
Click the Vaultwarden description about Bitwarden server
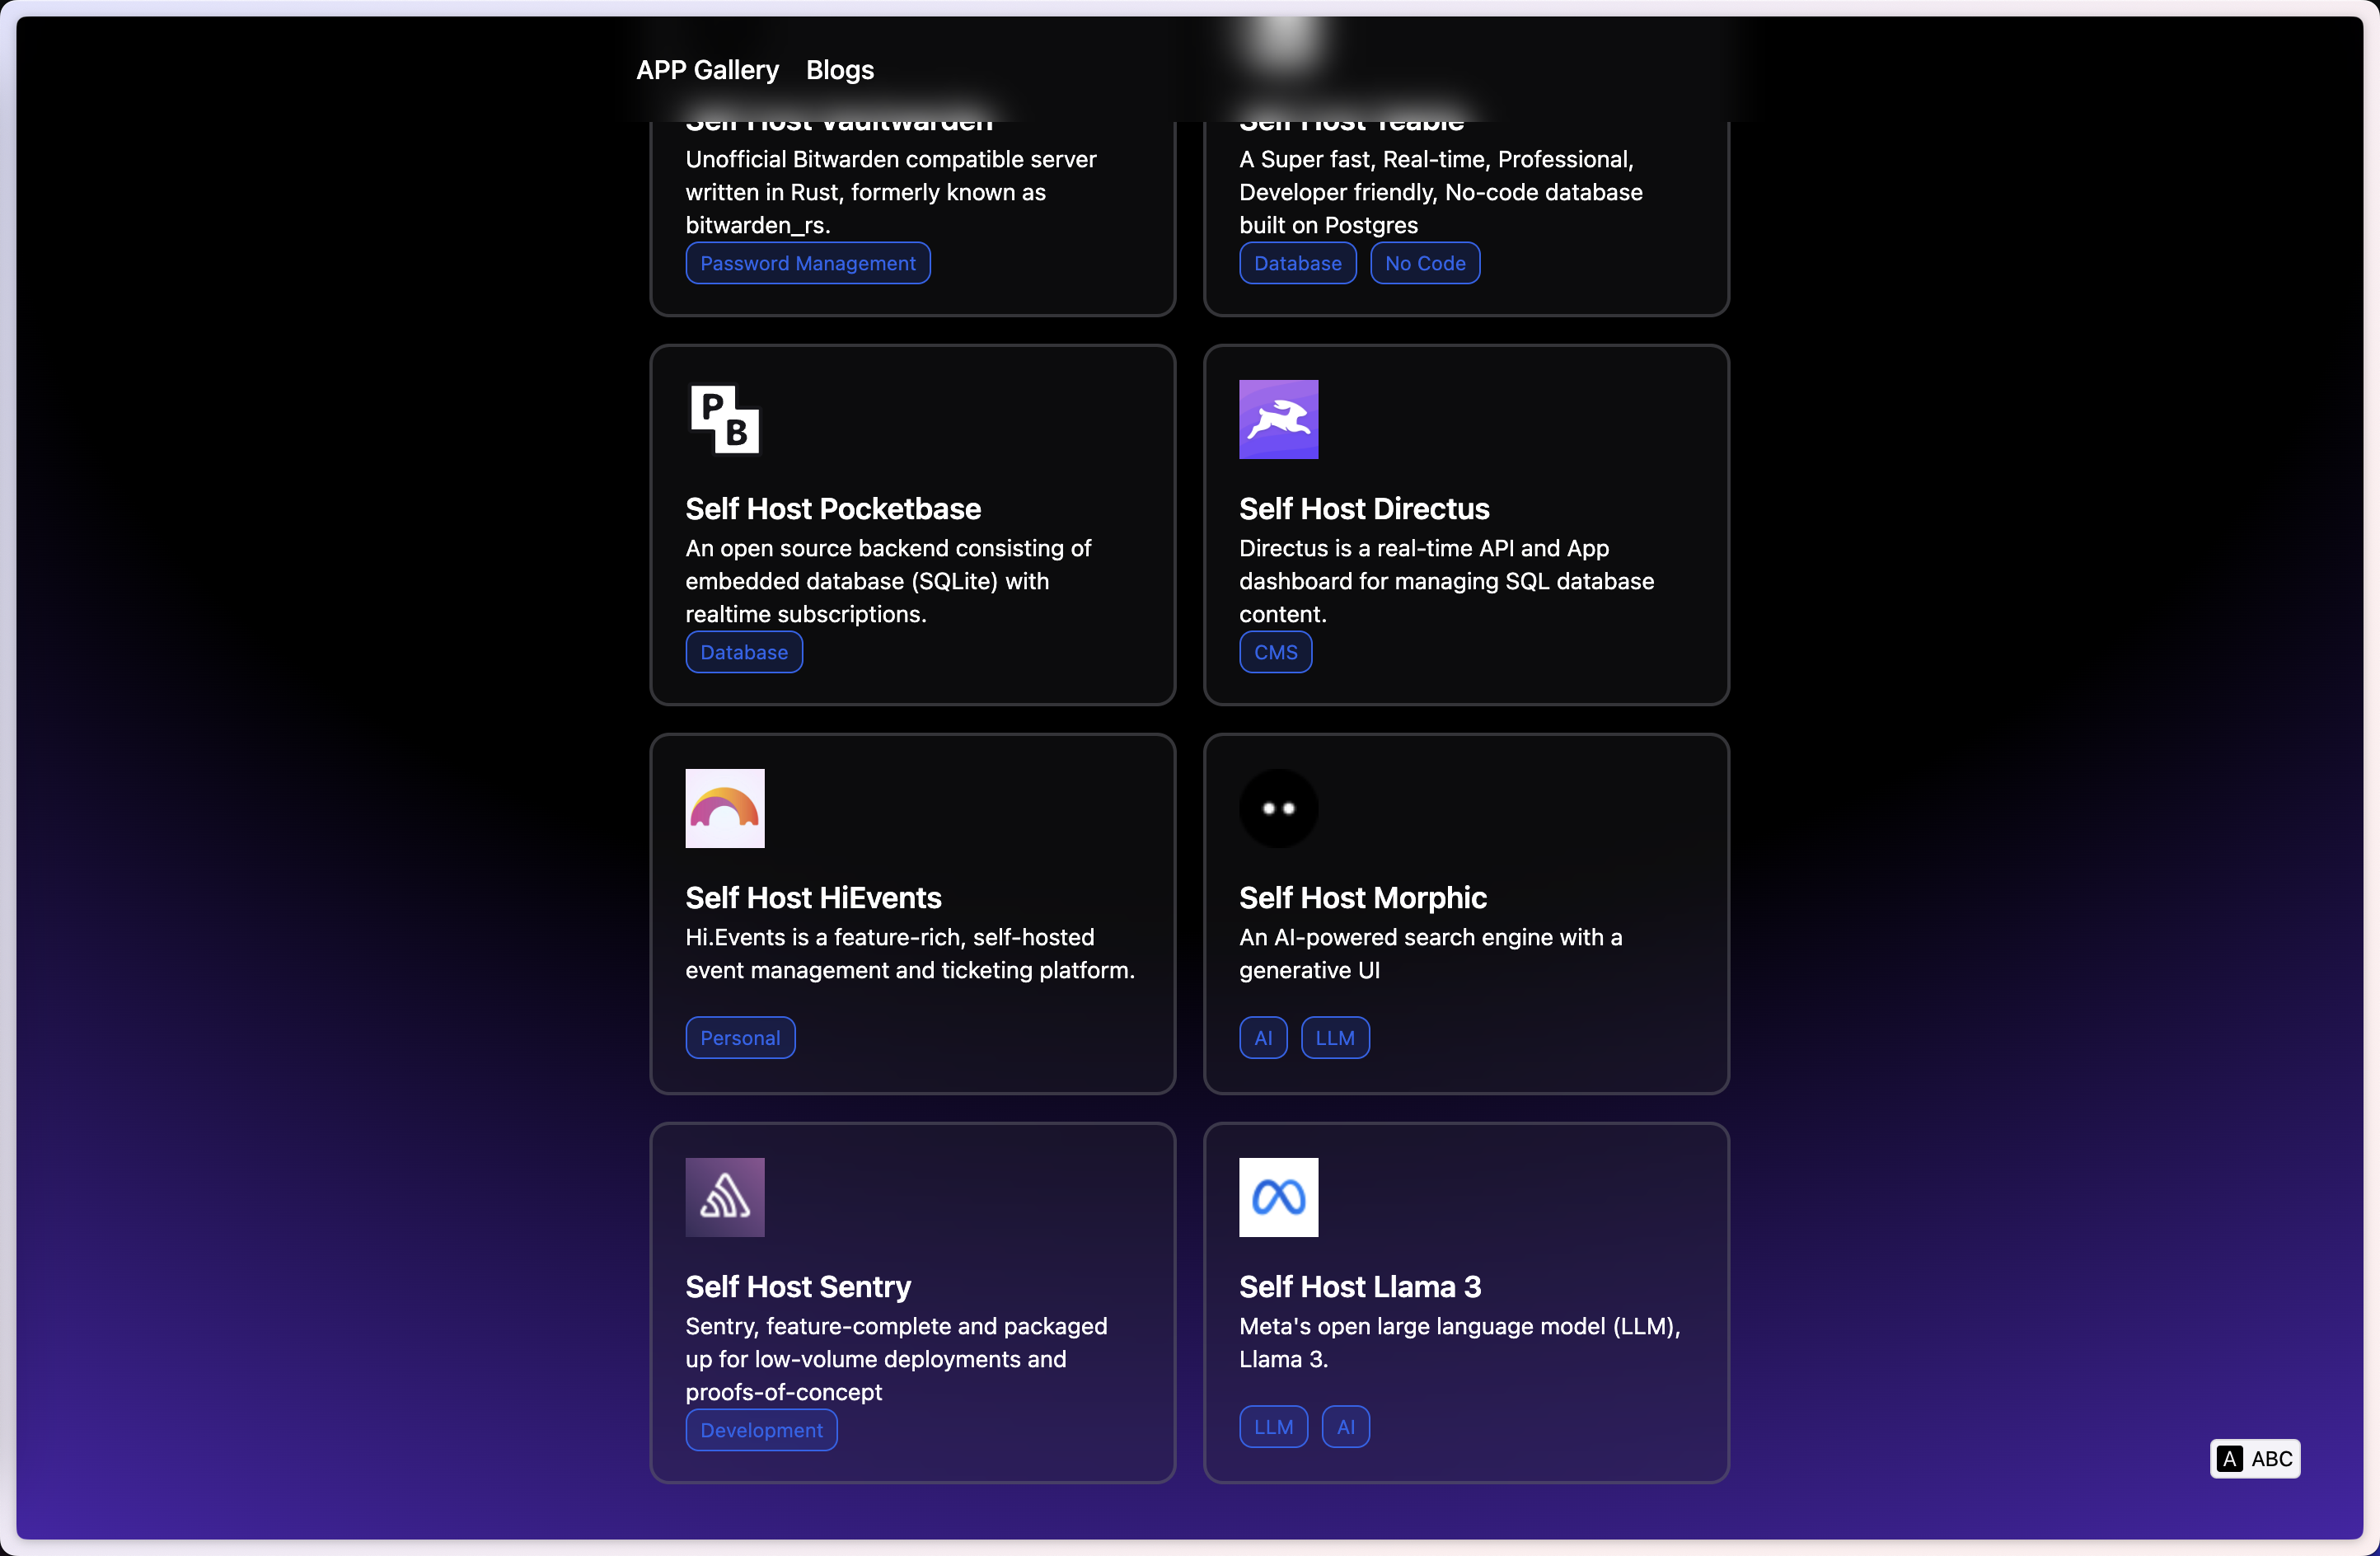[x=891, y=192]
